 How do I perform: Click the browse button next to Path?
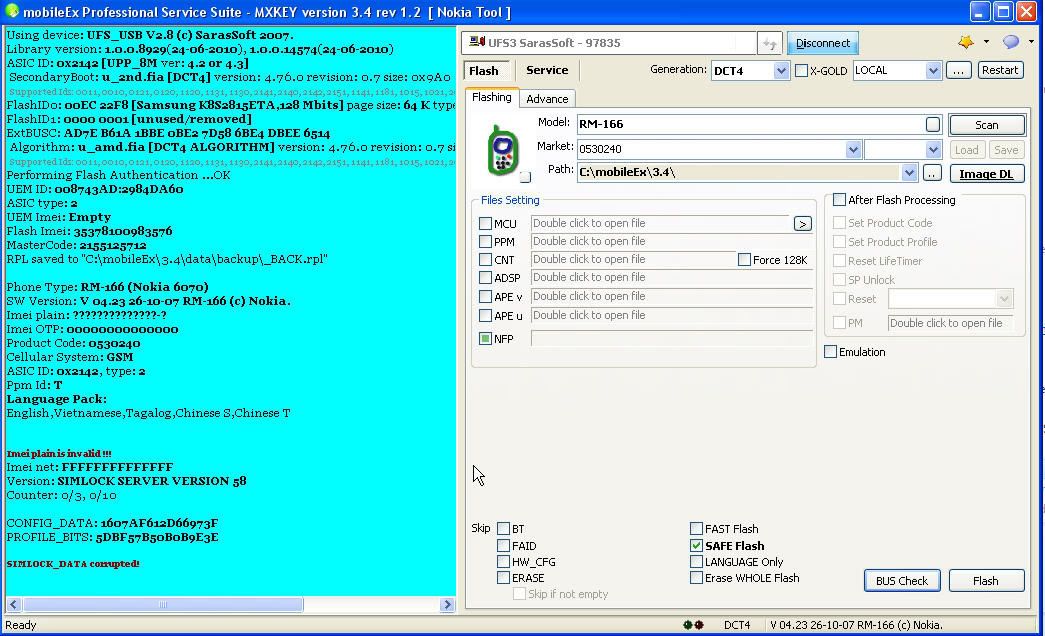click(x=932, y=173)
